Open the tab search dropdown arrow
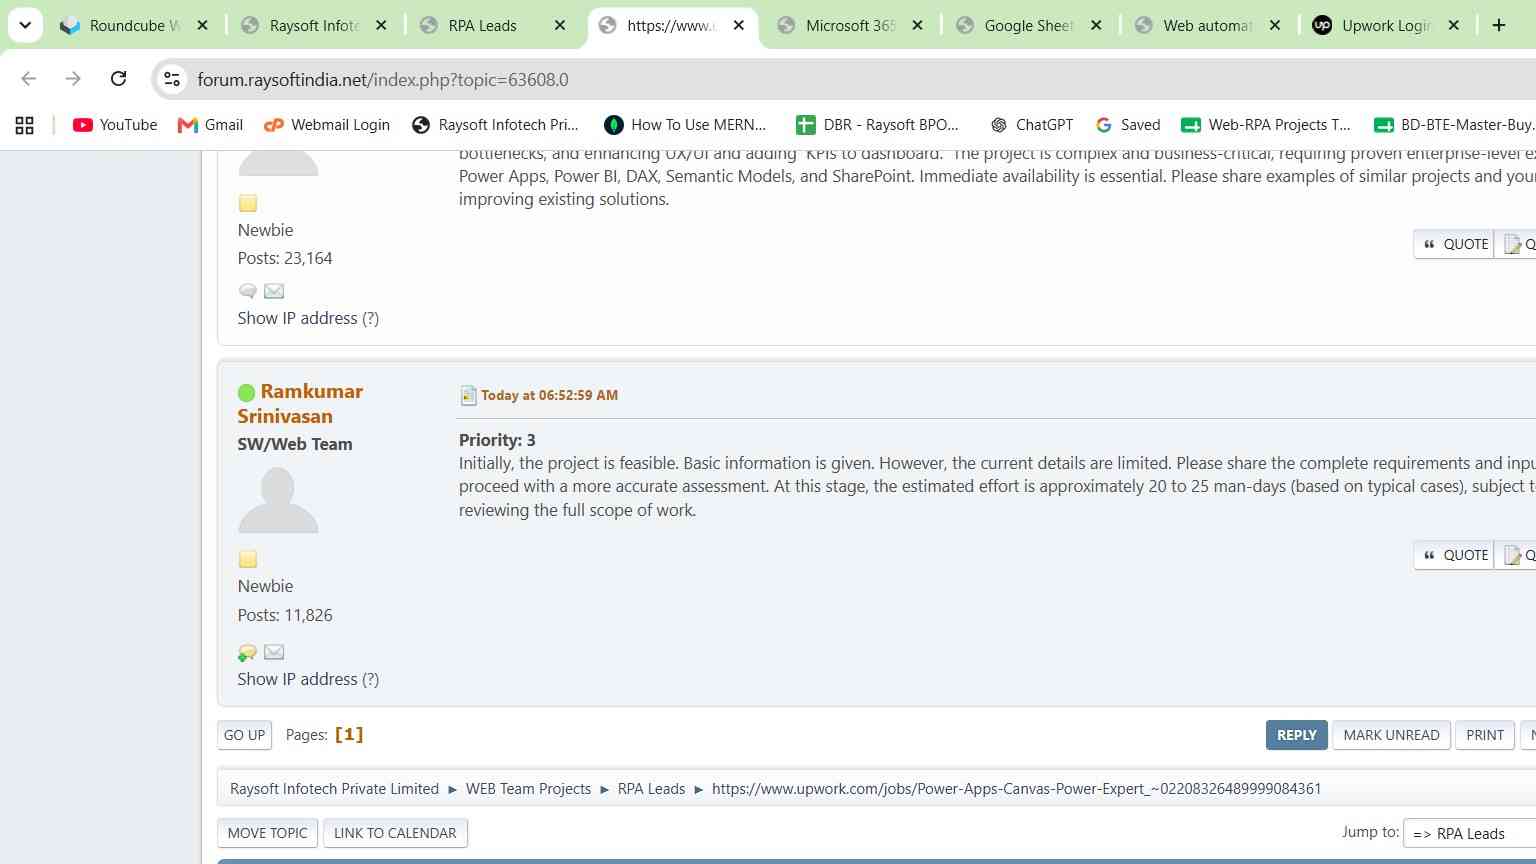This screenshot has height=864, width=1536. point(25,25)
